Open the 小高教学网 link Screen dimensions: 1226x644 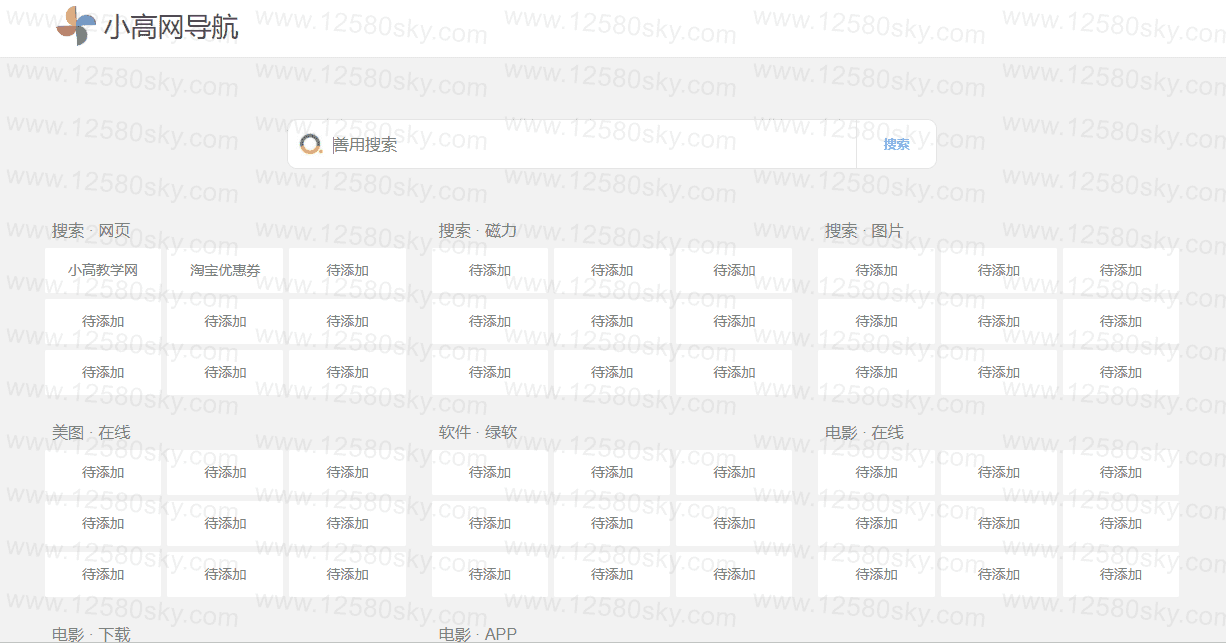pos(103,270)
